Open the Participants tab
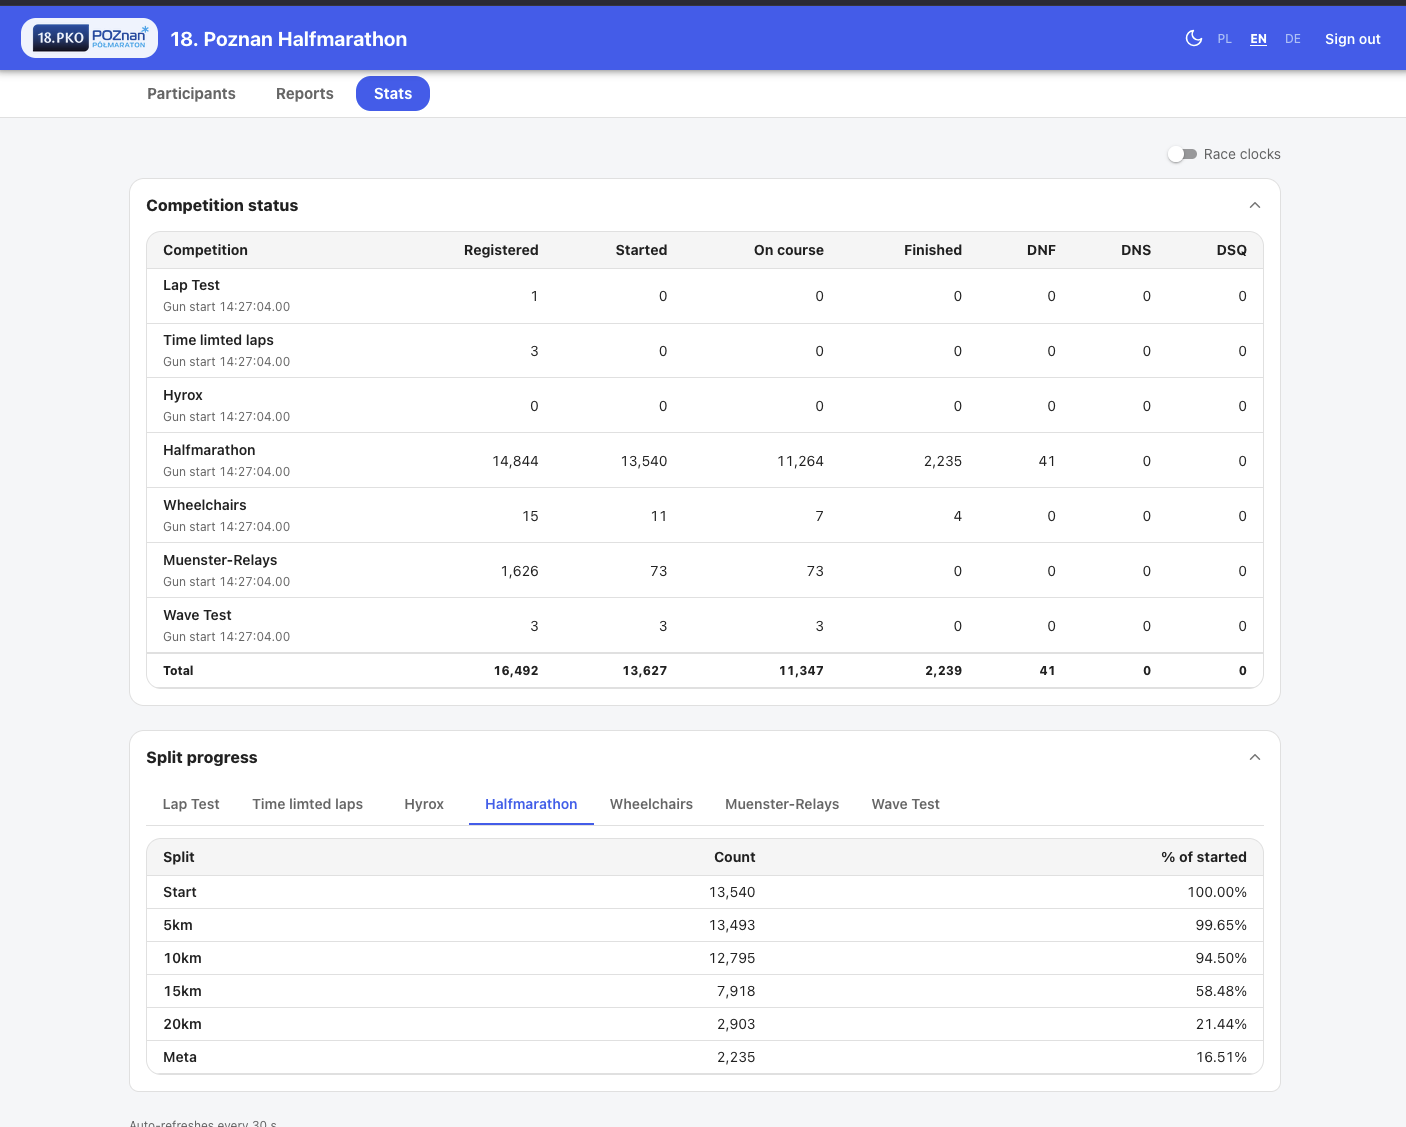Screen dimensions: 1406x1127 [x=191, y=93]
